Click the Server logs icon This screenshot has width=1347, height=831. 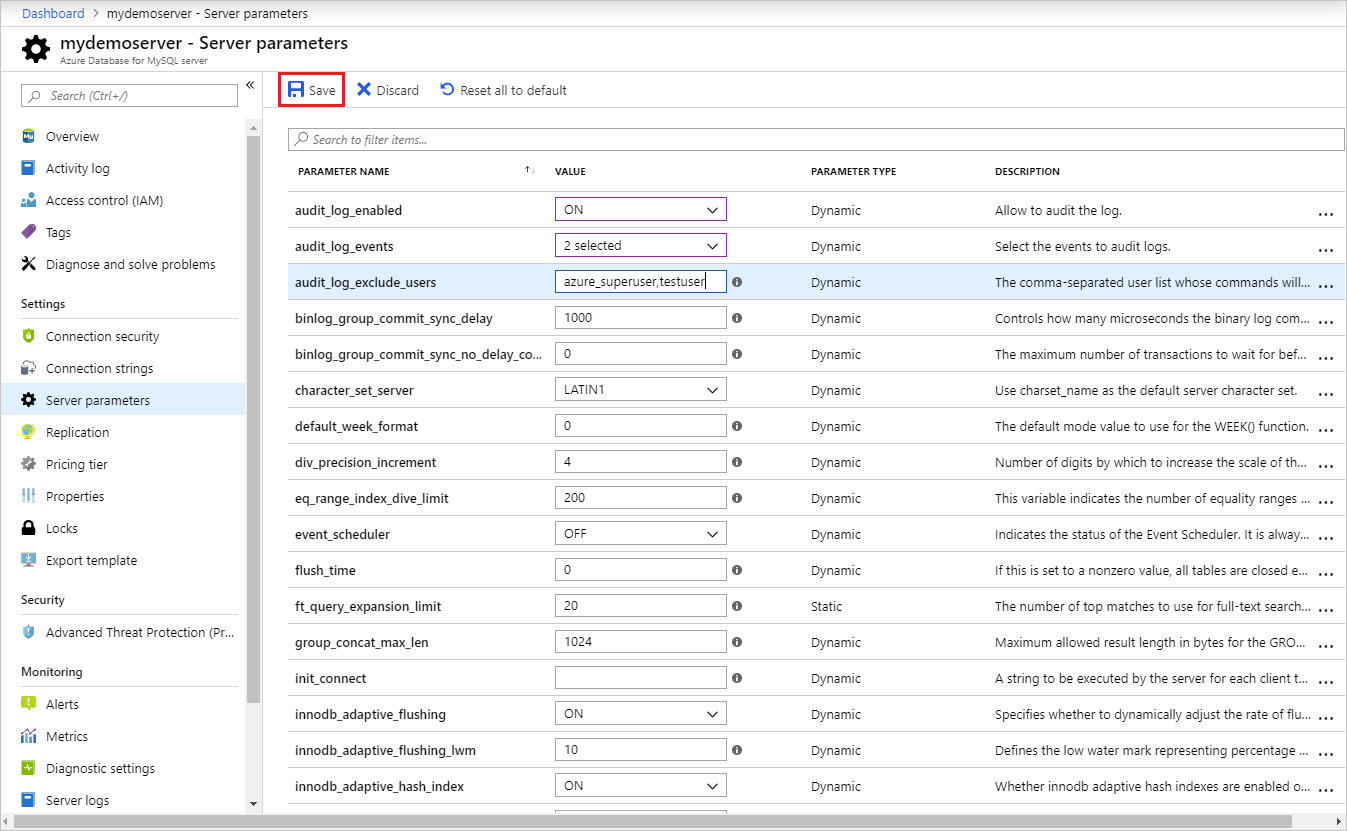[x=29, y=800]
